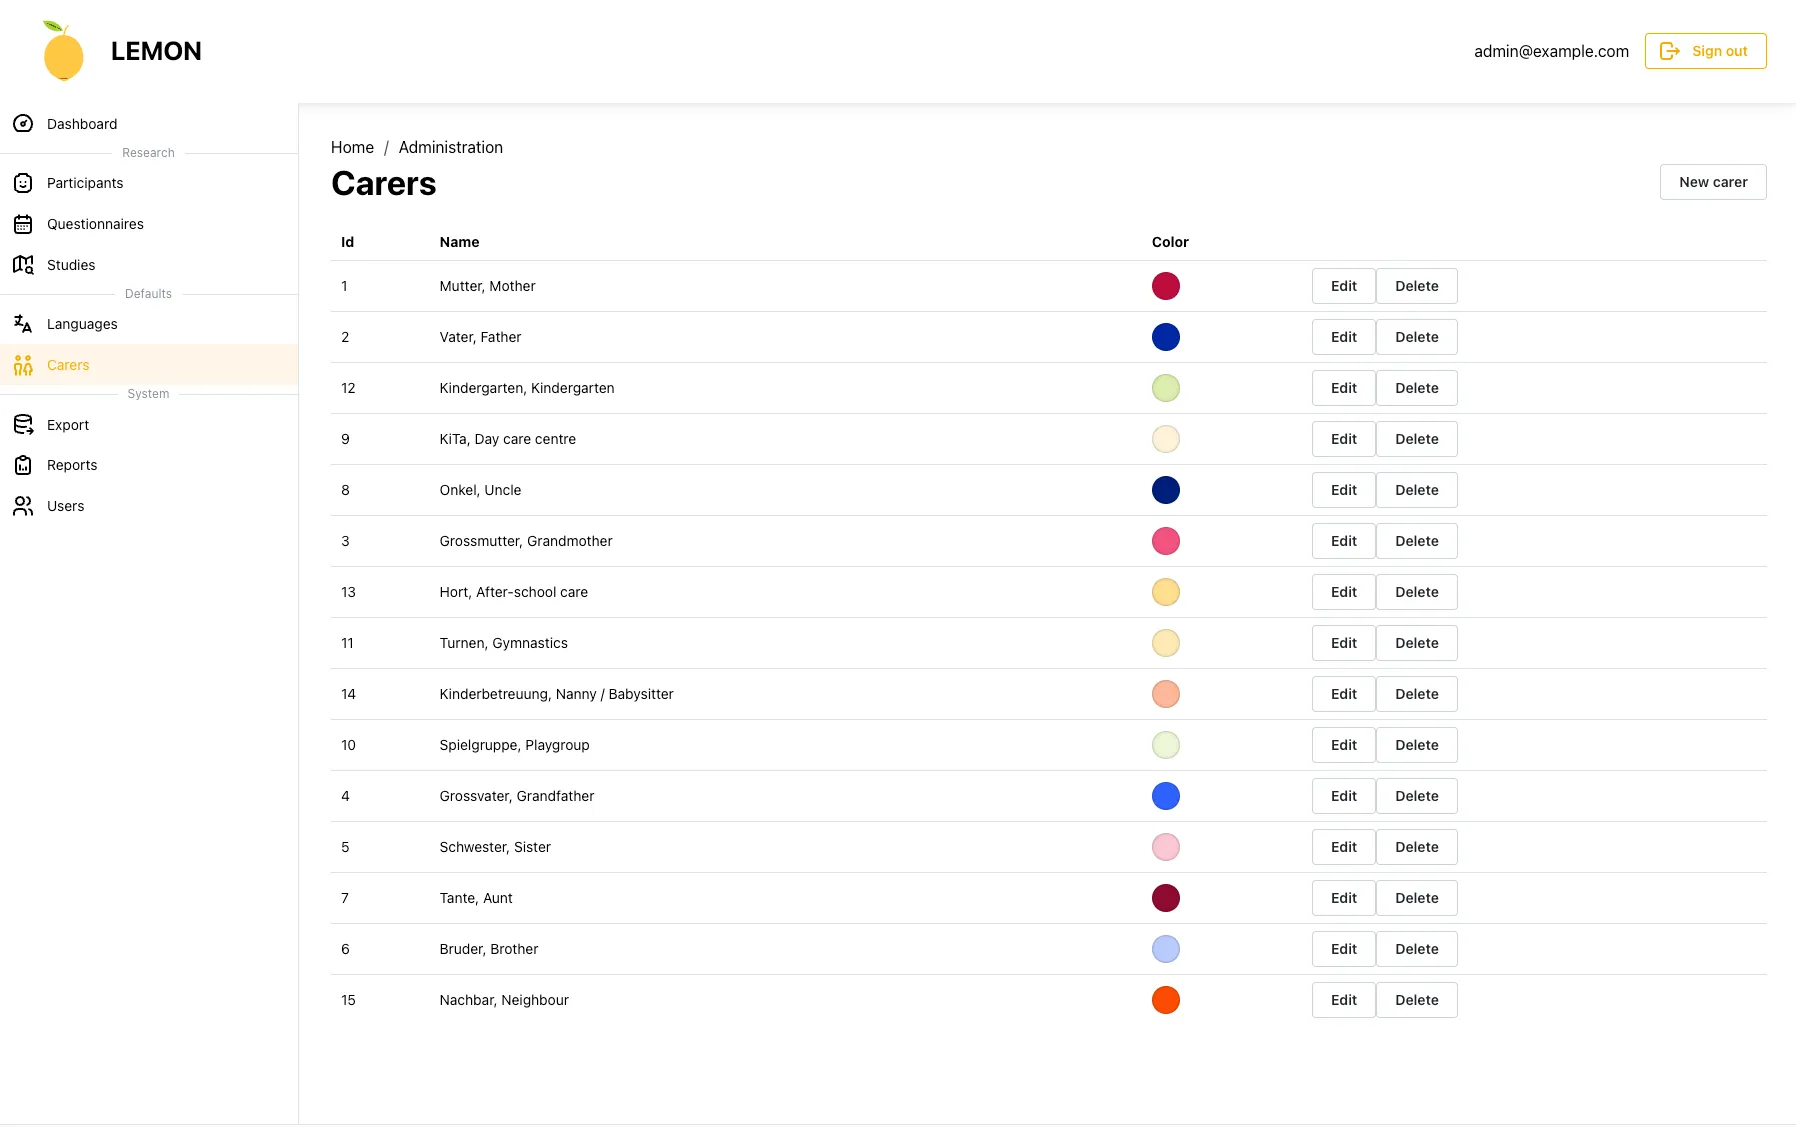Create a new carer
Viewport: 1796px width, 1127px height.
point(1712,181)
